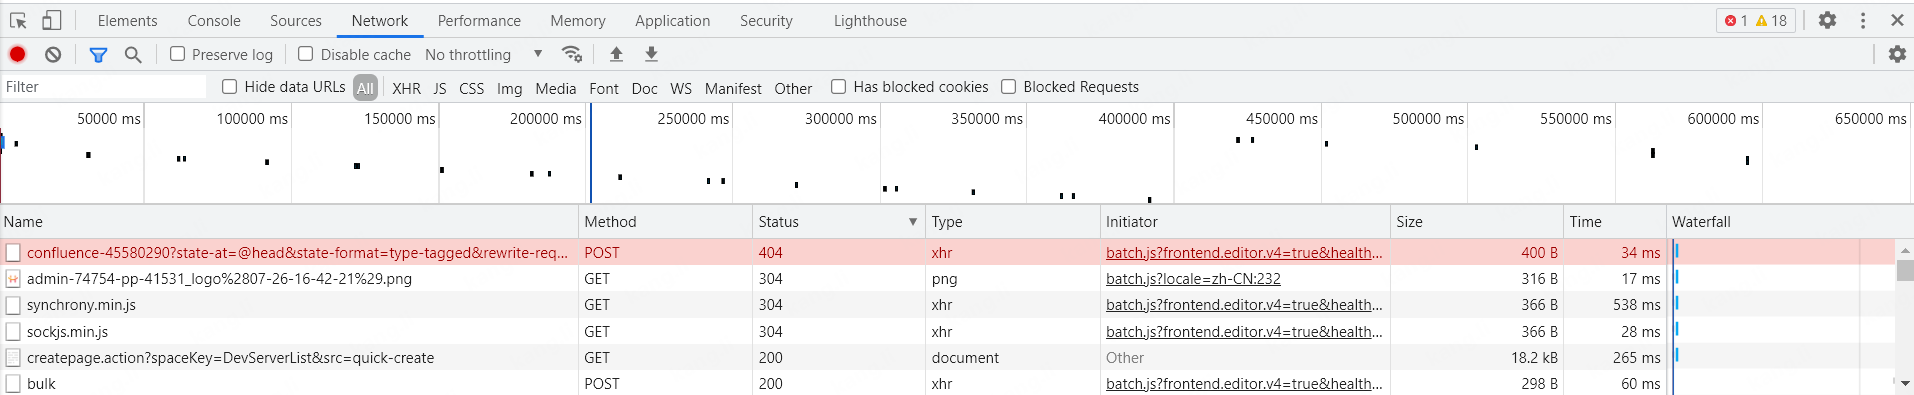
Task: Open DevTools settings gear
Action: pyautogui.click(x=1827, y=20)
